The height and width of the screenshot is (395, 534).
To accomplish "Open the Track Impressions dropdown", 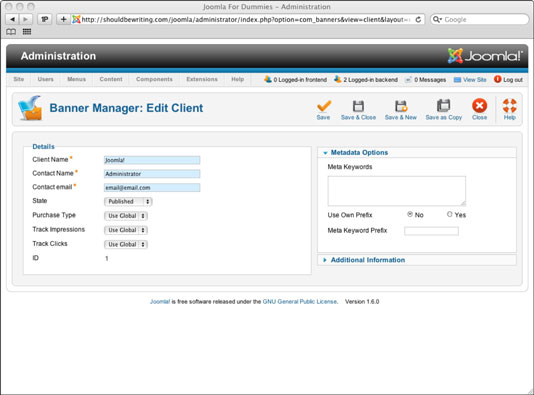I will pos(126,230).
